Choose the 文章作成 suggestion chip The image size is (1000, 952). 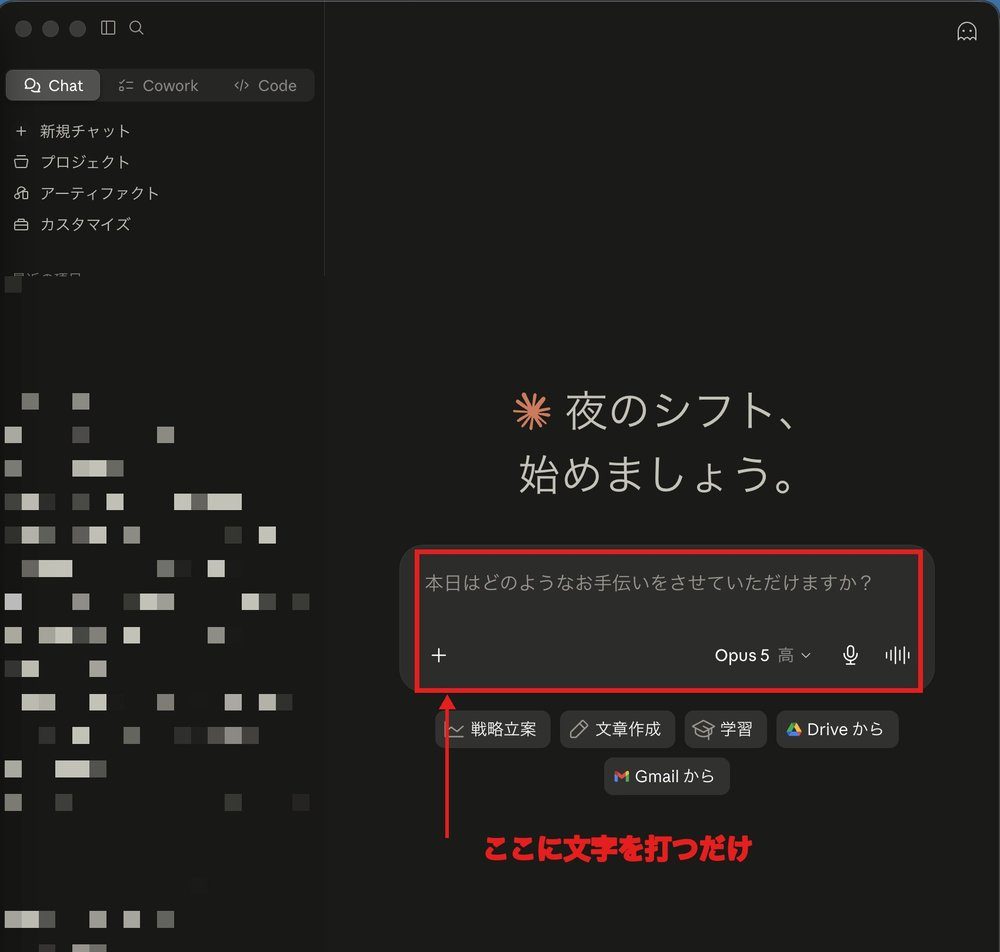[617, 729]
